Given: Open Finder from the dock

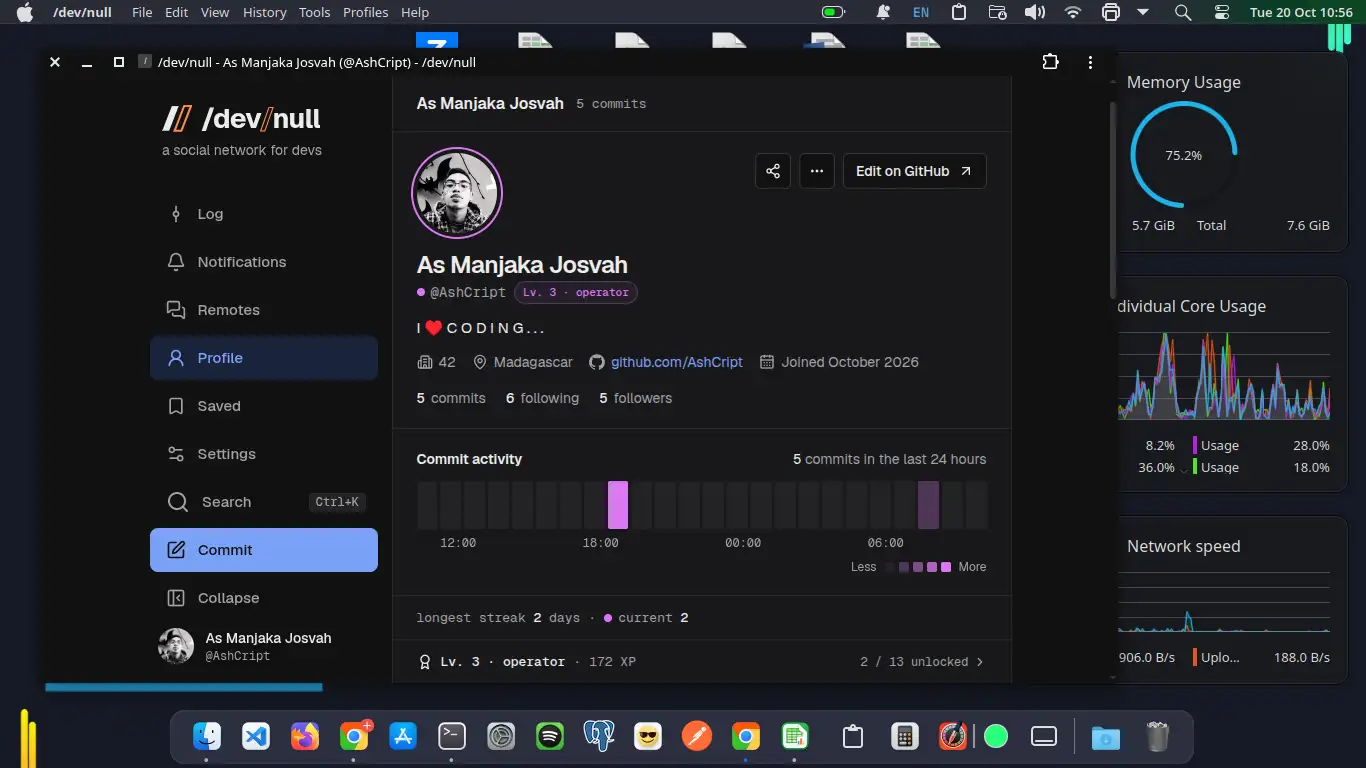Looking at the screenshot, I should point(207,737).
